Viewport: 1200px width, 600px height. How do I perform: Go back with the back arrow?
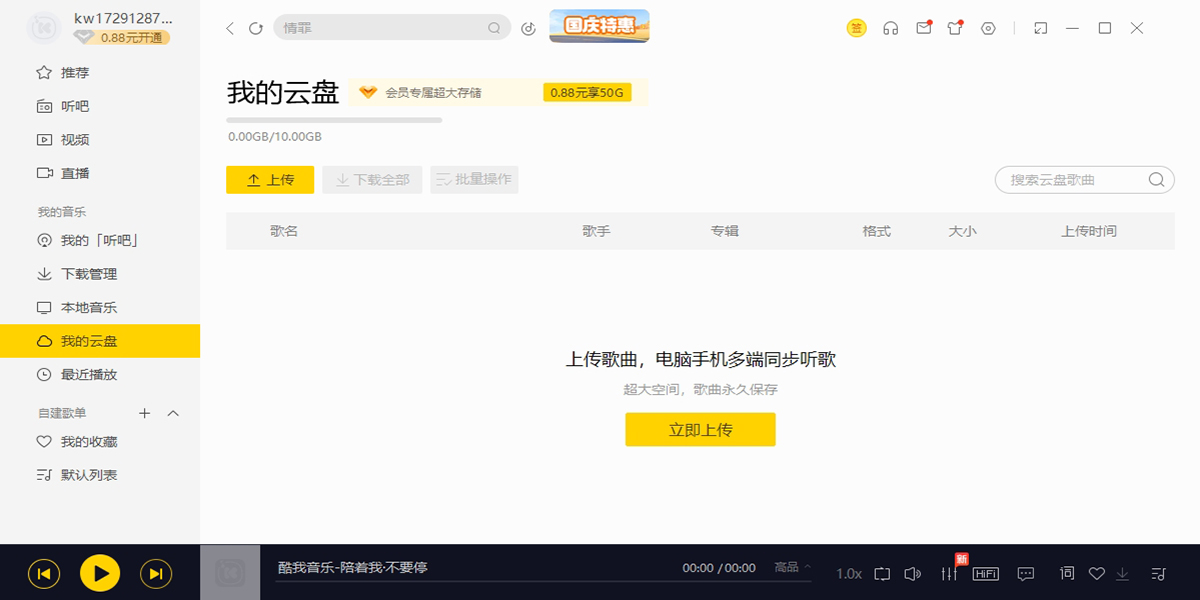(230, 29)
